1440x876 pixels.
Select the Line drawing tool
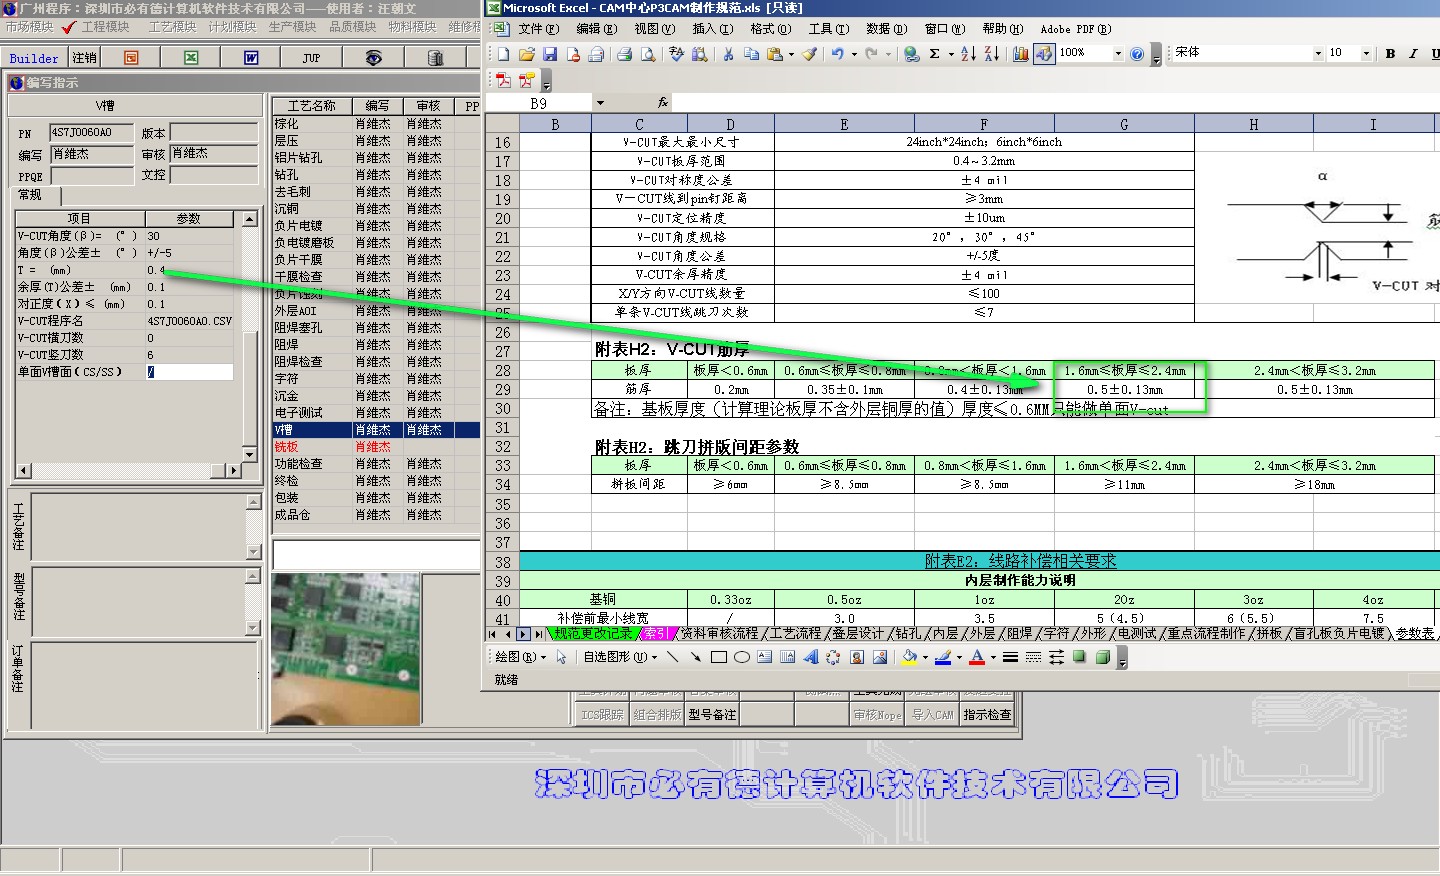click(x=672, y=657)
